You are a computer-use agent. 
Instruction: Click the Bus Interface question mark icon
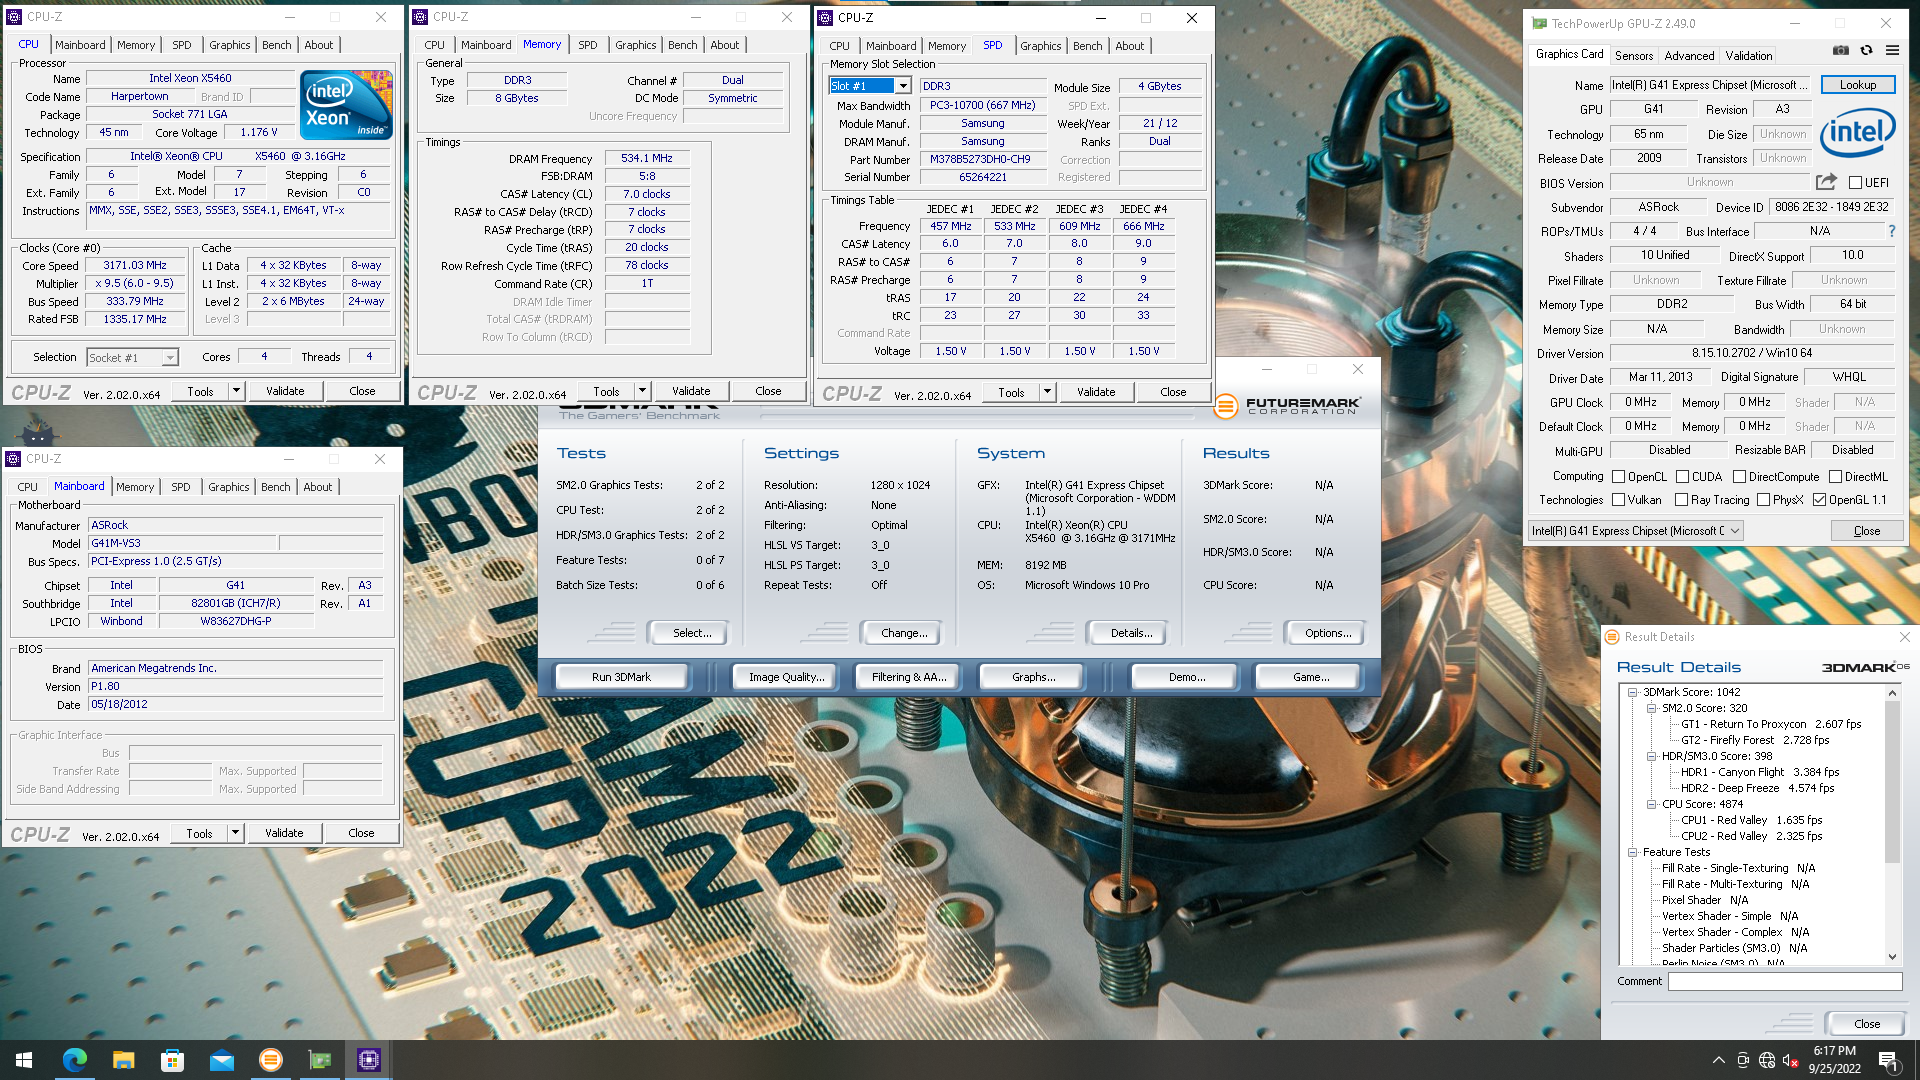1891,231
